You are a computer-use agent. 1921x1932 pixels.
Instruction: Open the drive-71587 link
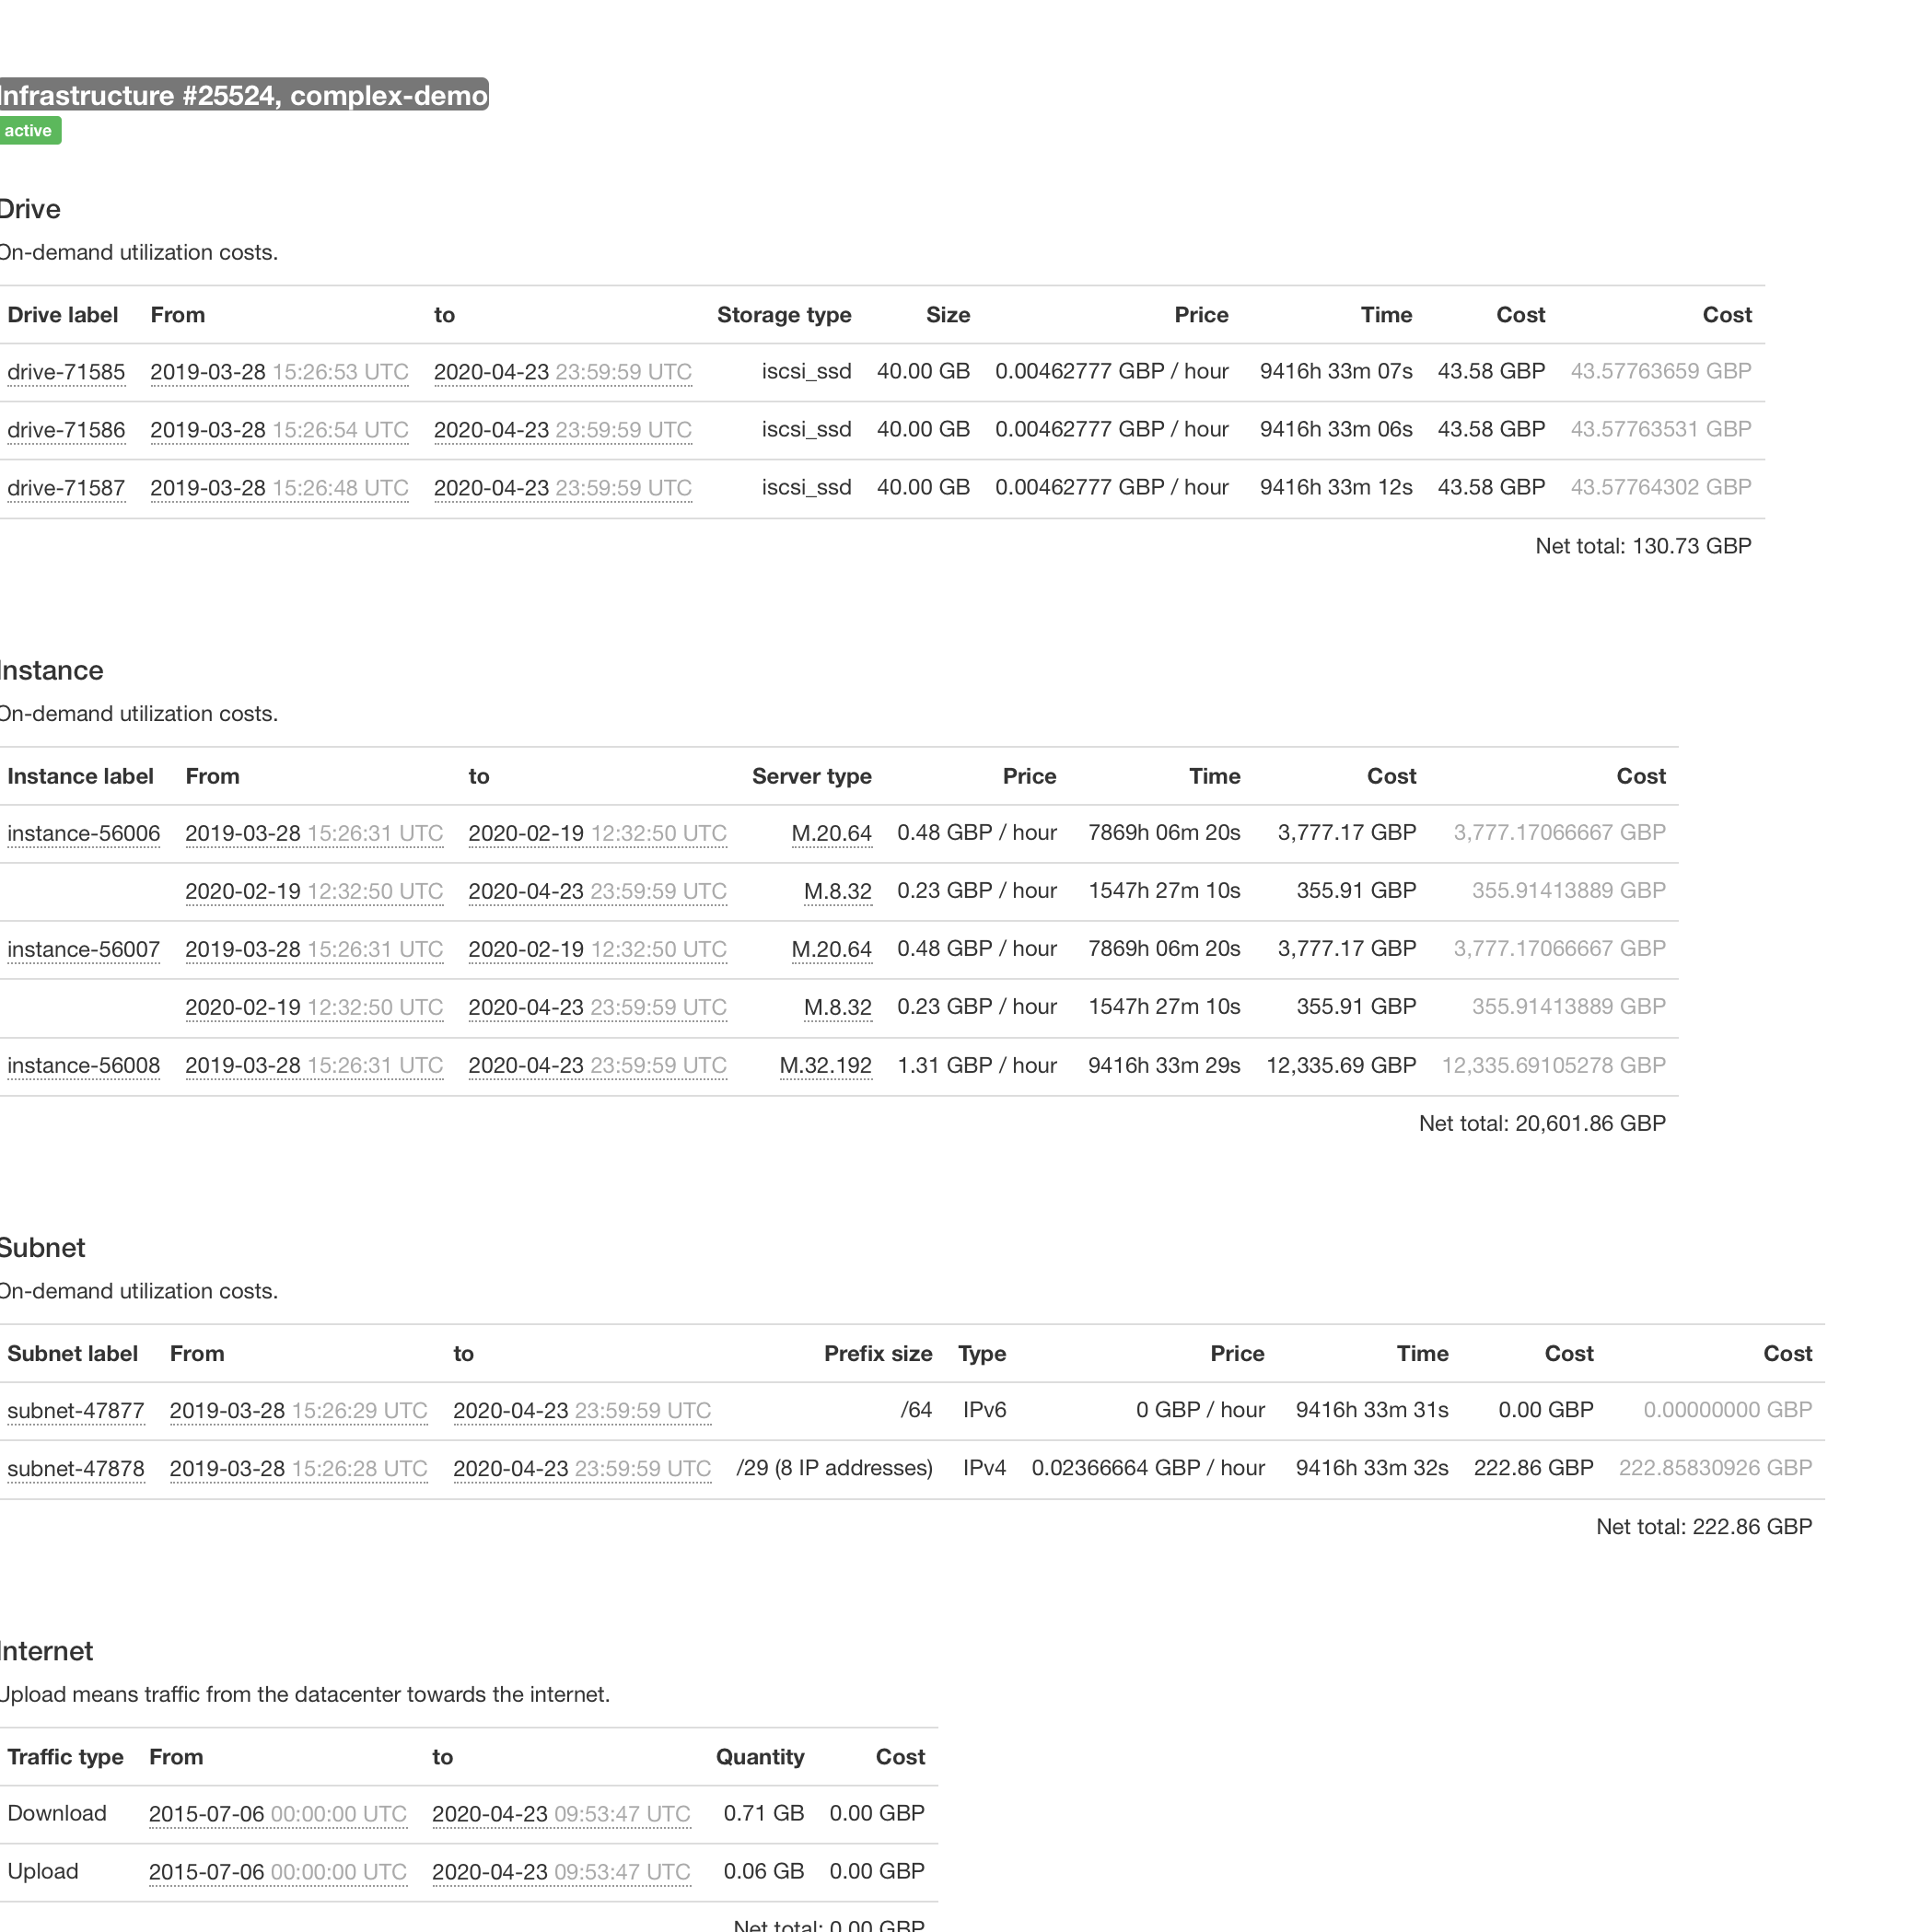coord(66,489)
